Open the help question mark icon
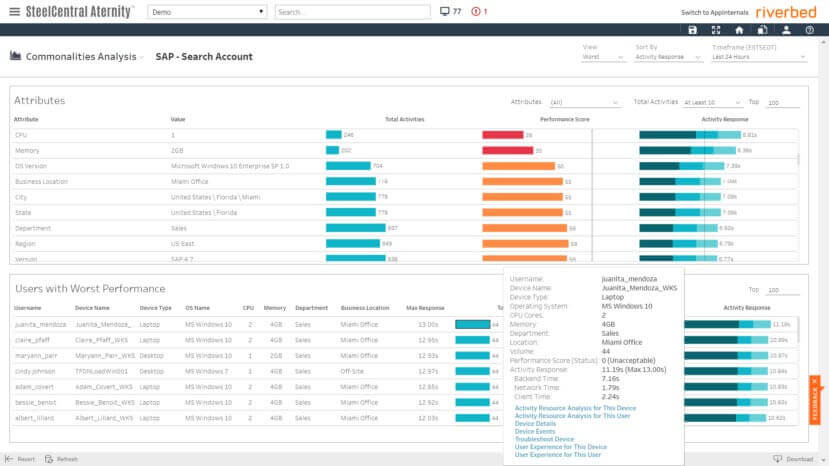Image resolution: width=829 pixels, height=466 pixels. (809, 30)
